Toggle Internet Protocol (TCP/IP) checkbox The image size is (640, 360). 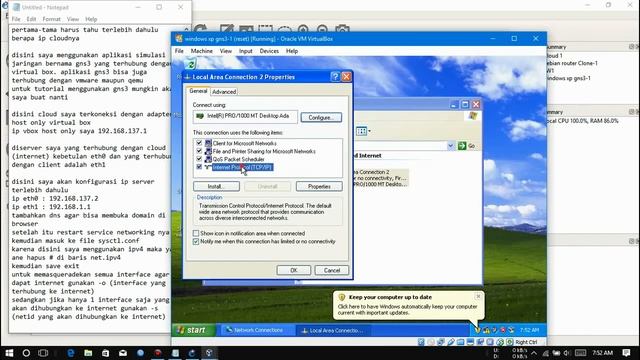click(199, 167)
